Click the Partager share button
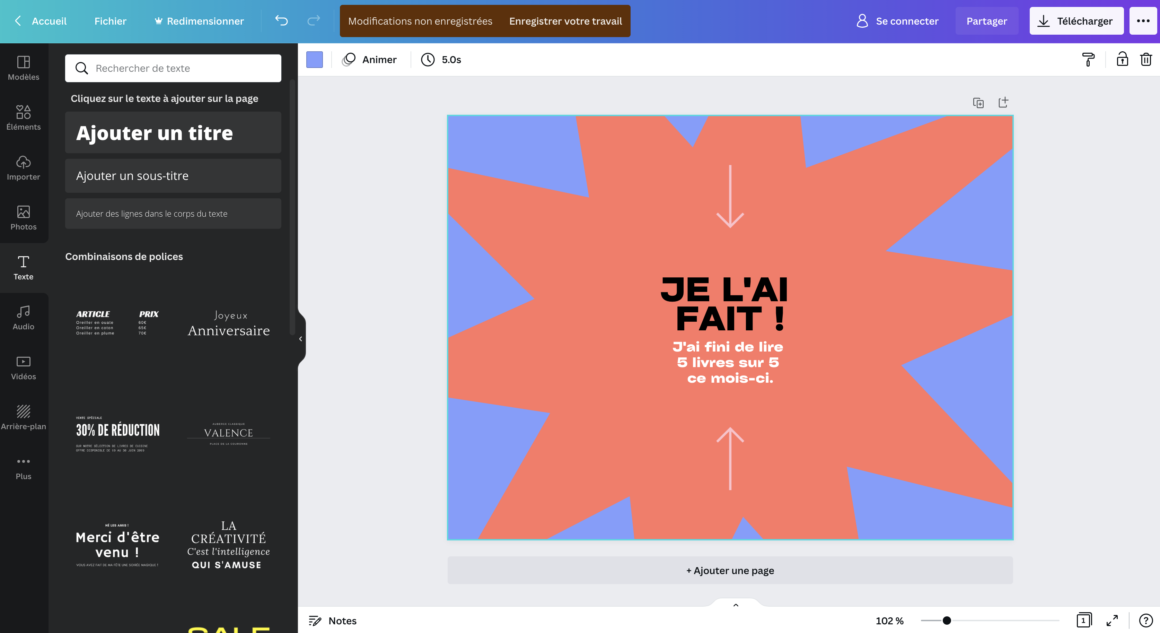 [x=986, y=21]
